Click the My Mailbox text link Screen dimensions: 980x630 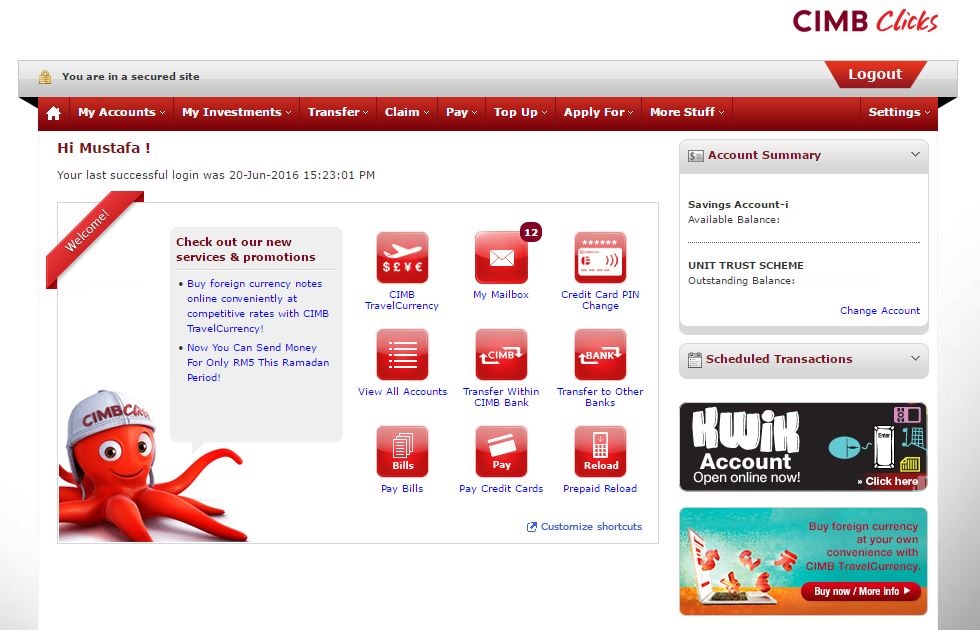point(501,294)
